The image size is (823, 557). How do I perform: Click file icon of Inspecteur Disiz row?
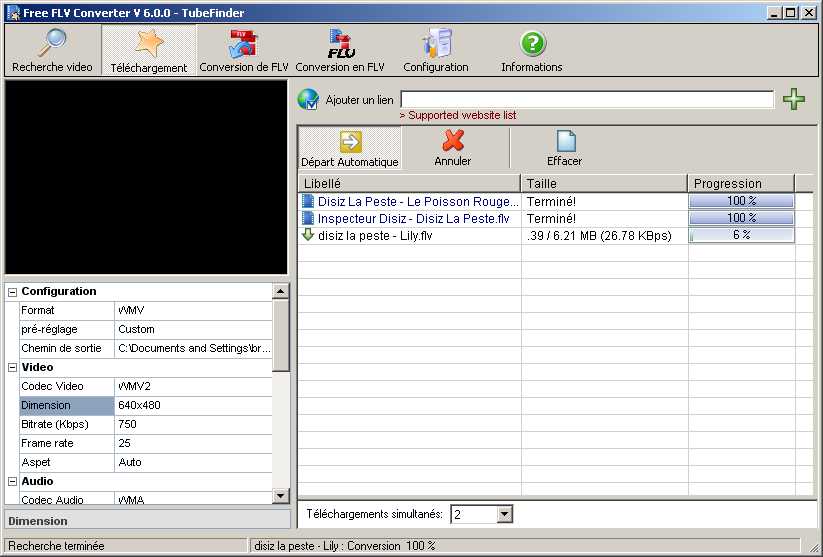[308, 218]
